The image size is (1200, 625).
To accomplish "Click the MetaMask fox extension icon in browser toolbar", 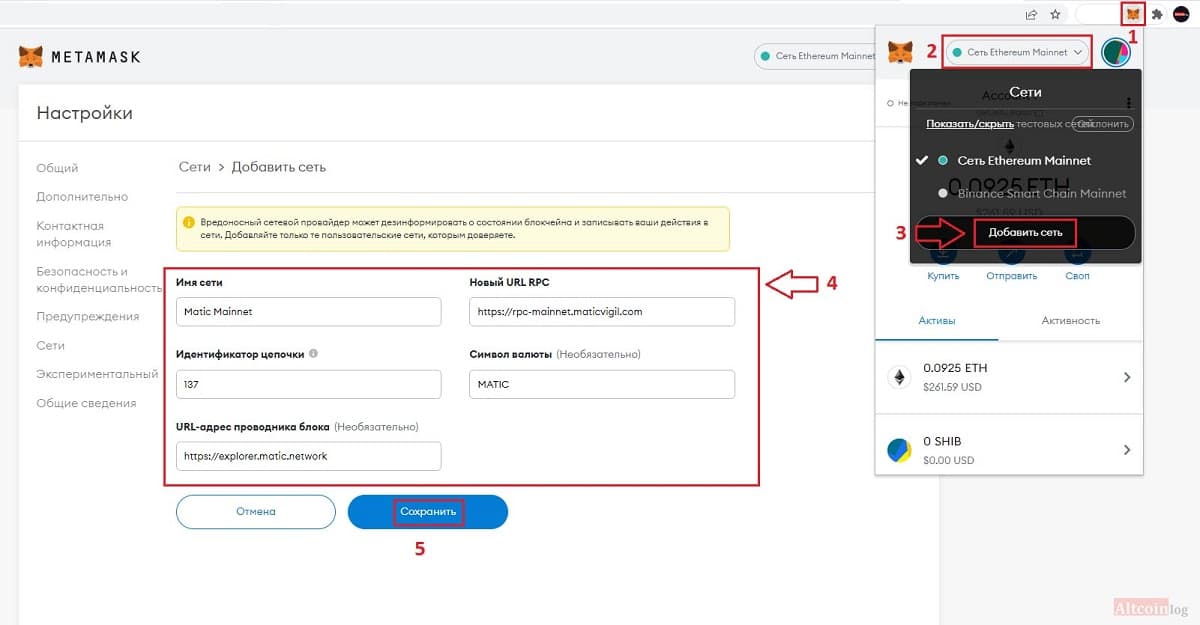I will [1132, 15].
